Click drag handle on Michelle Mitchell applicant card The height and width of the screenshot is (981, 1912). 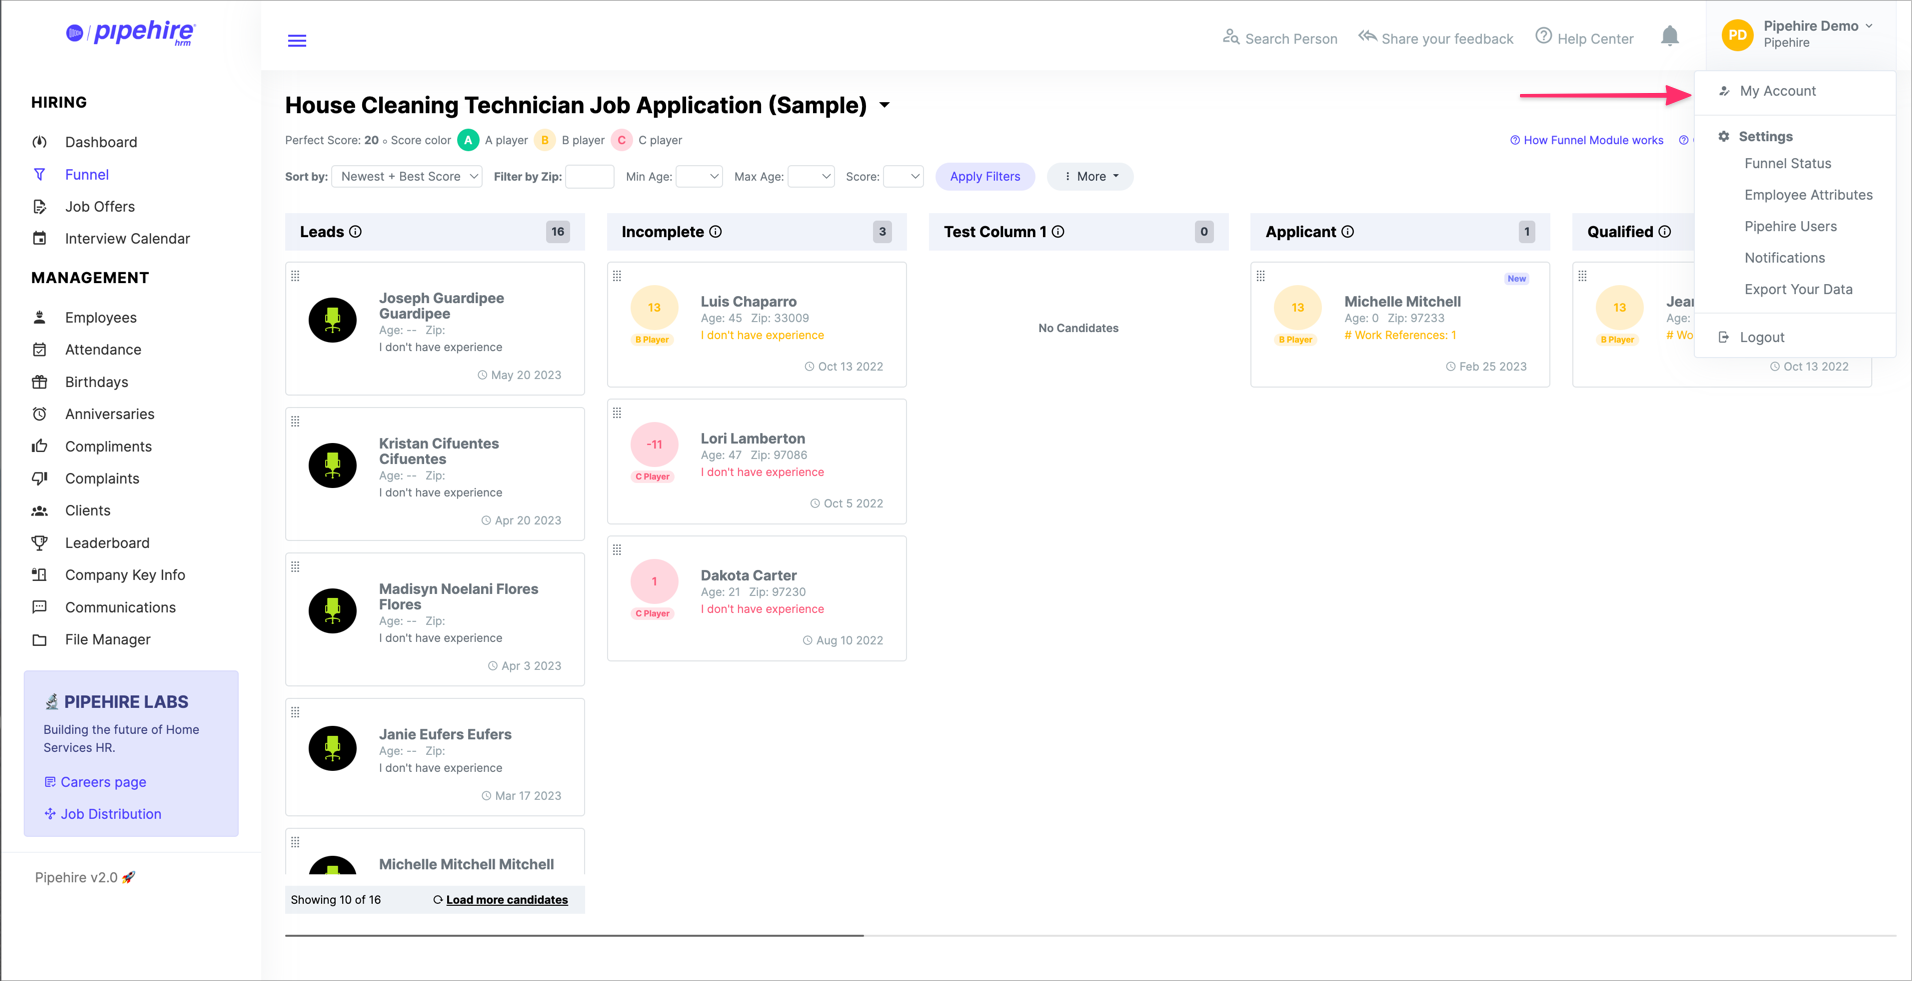pos(1261,276)
